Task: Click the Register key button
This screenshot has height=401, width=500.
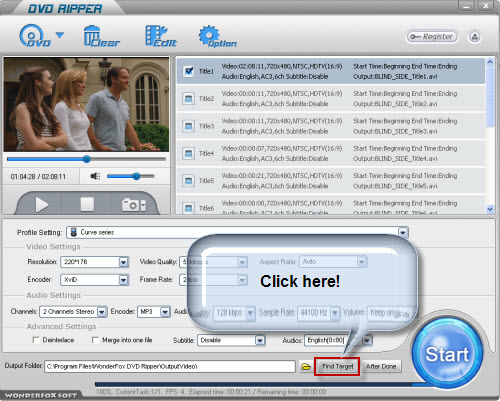Action: [x=432, y=37]
